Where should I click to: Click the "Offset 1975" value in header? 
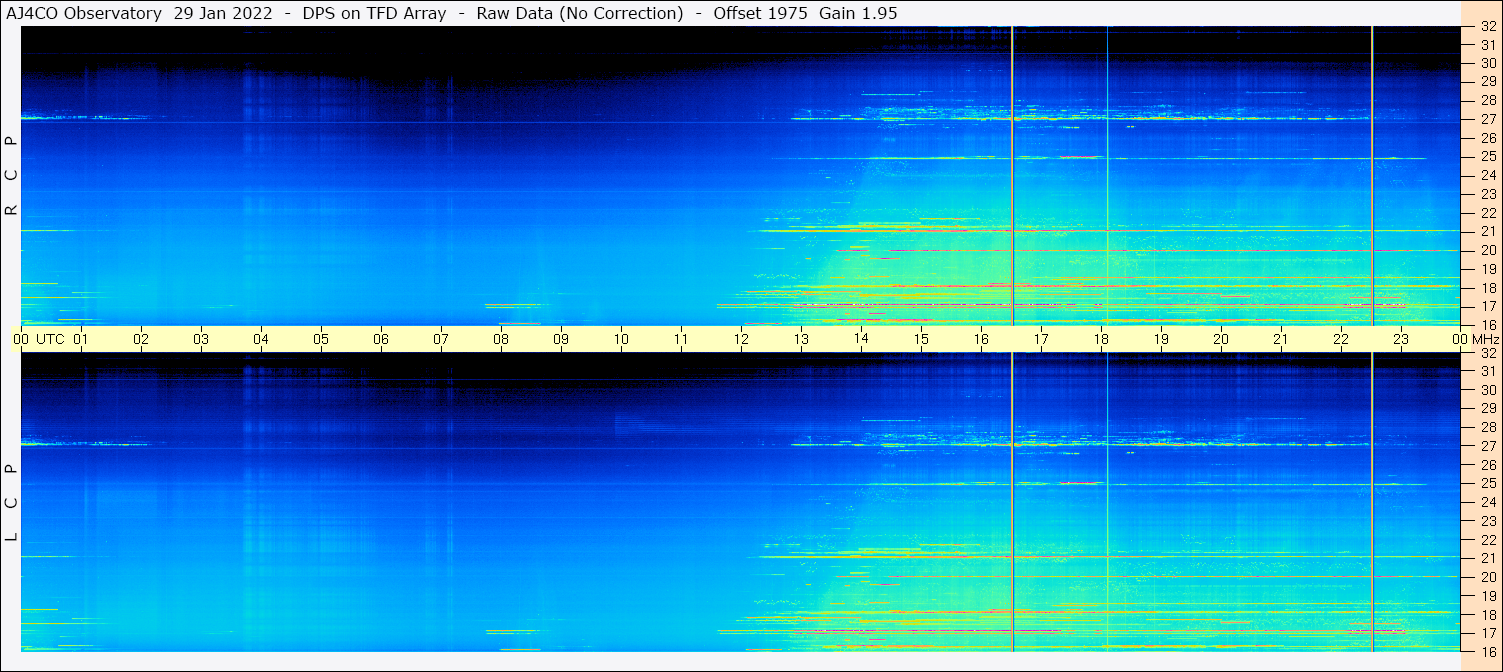pos(760,13)
